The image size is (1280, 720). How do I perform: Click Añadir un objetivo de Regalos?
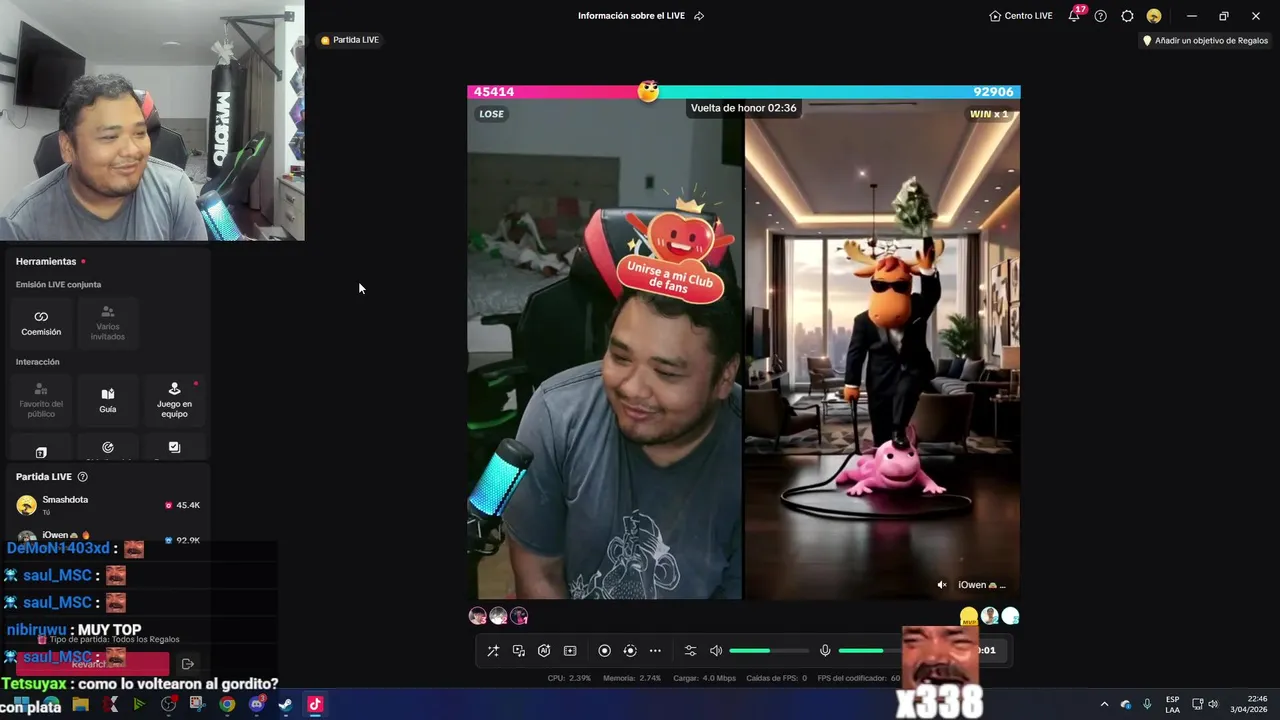click(x=1205, y=41)
